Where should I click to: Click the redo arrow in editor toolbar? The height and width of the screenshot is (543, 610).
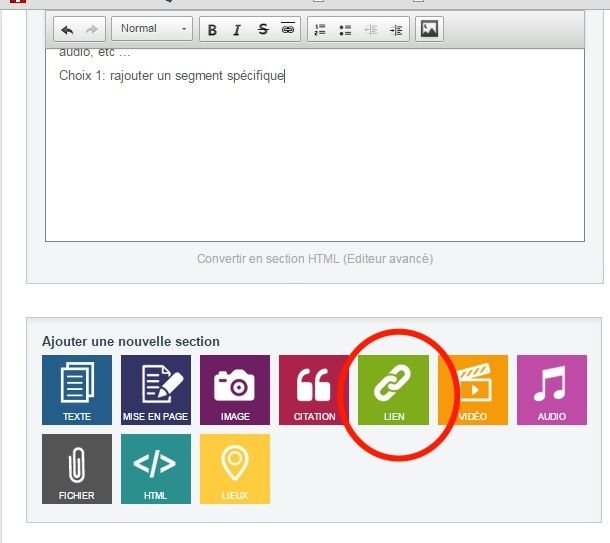[92, 30]
